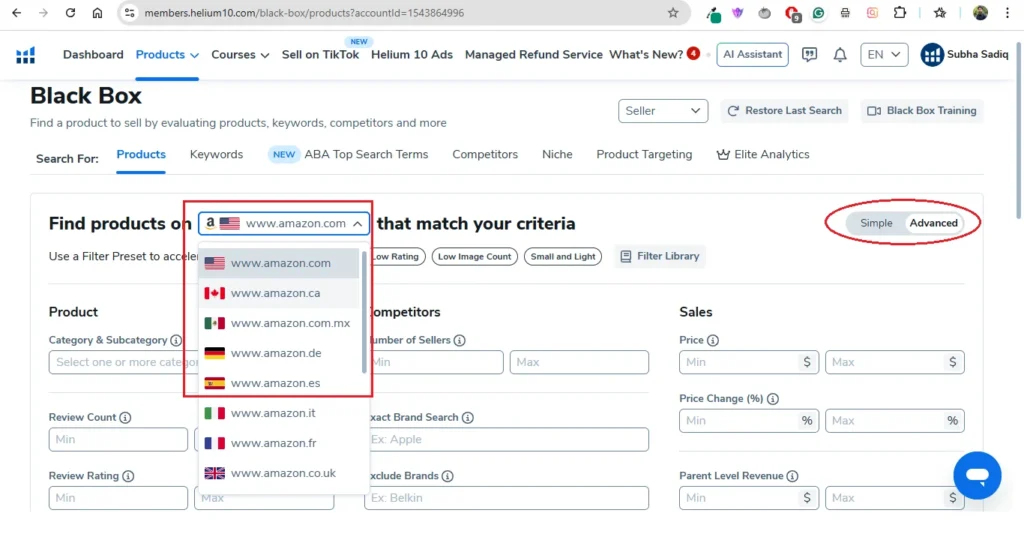Show info icon beside Price Change (%)
This screenshot has height=546, width=1024.
click(773, 399)
